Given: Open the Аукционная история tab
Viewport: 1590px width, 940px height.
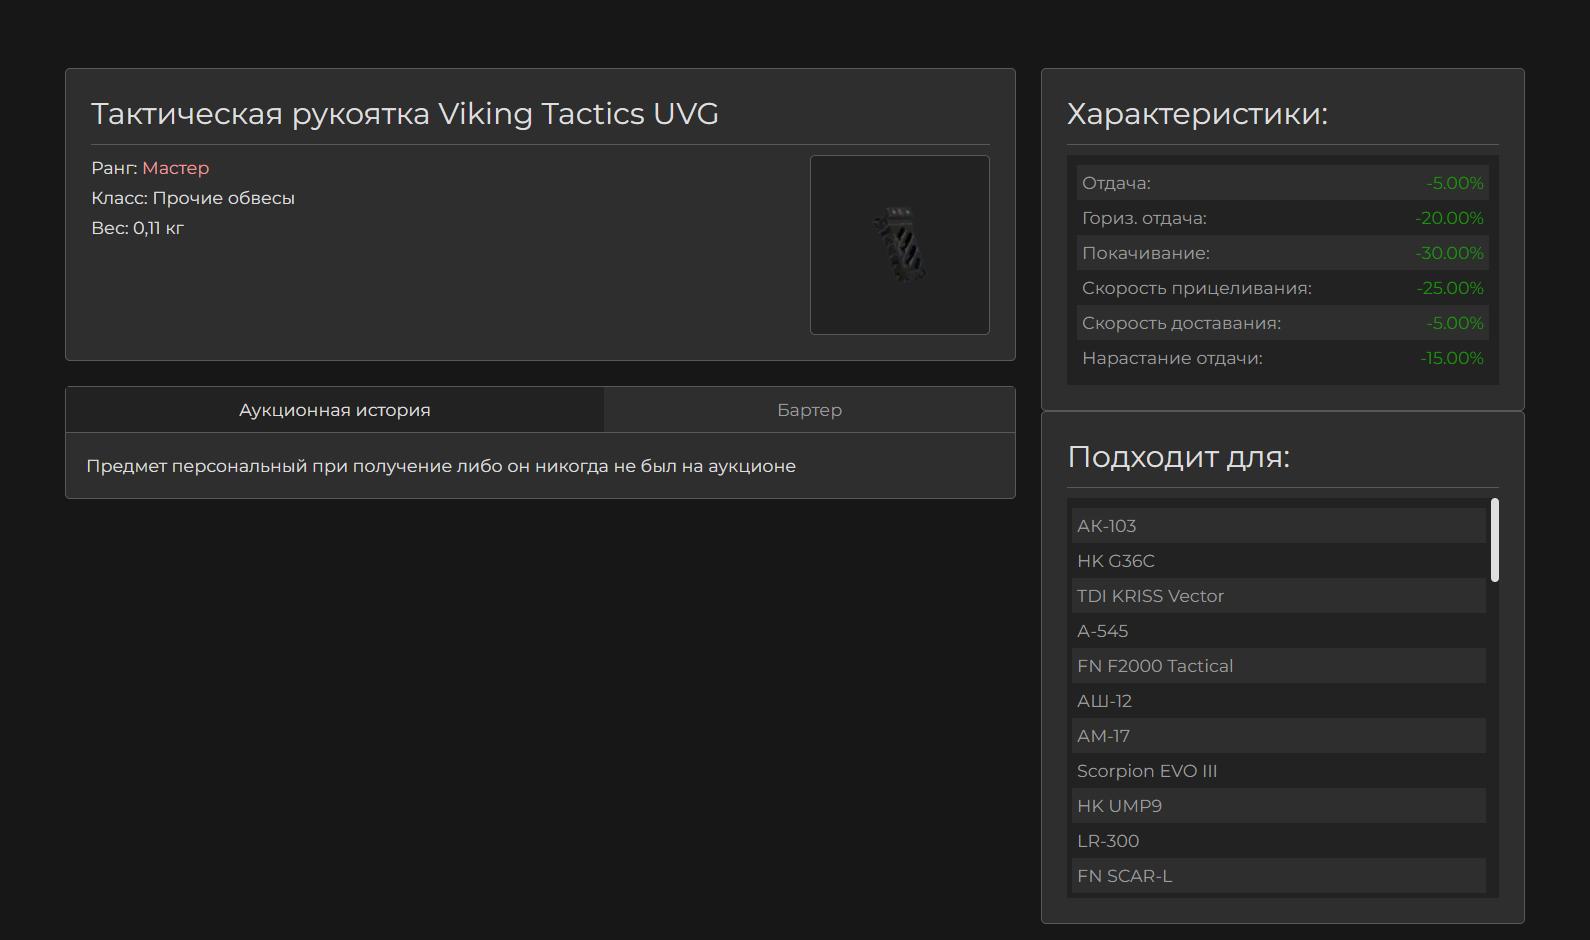Looking at the screenshot, I should click(x=335, y=410).
